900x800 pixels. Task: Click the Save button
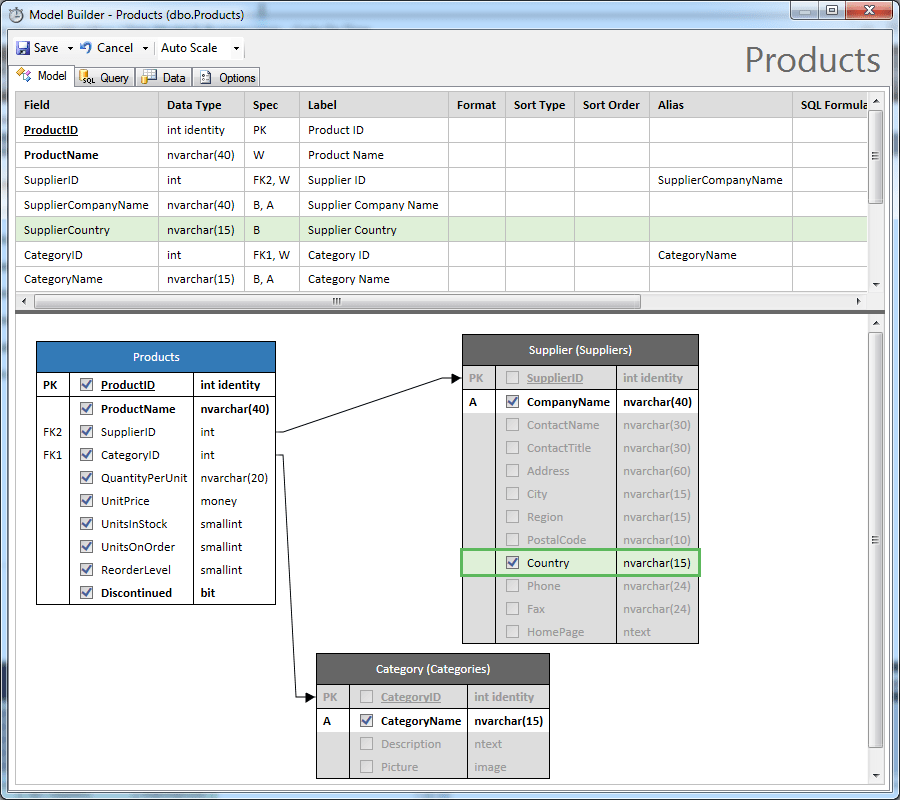(x=38, y=48)
